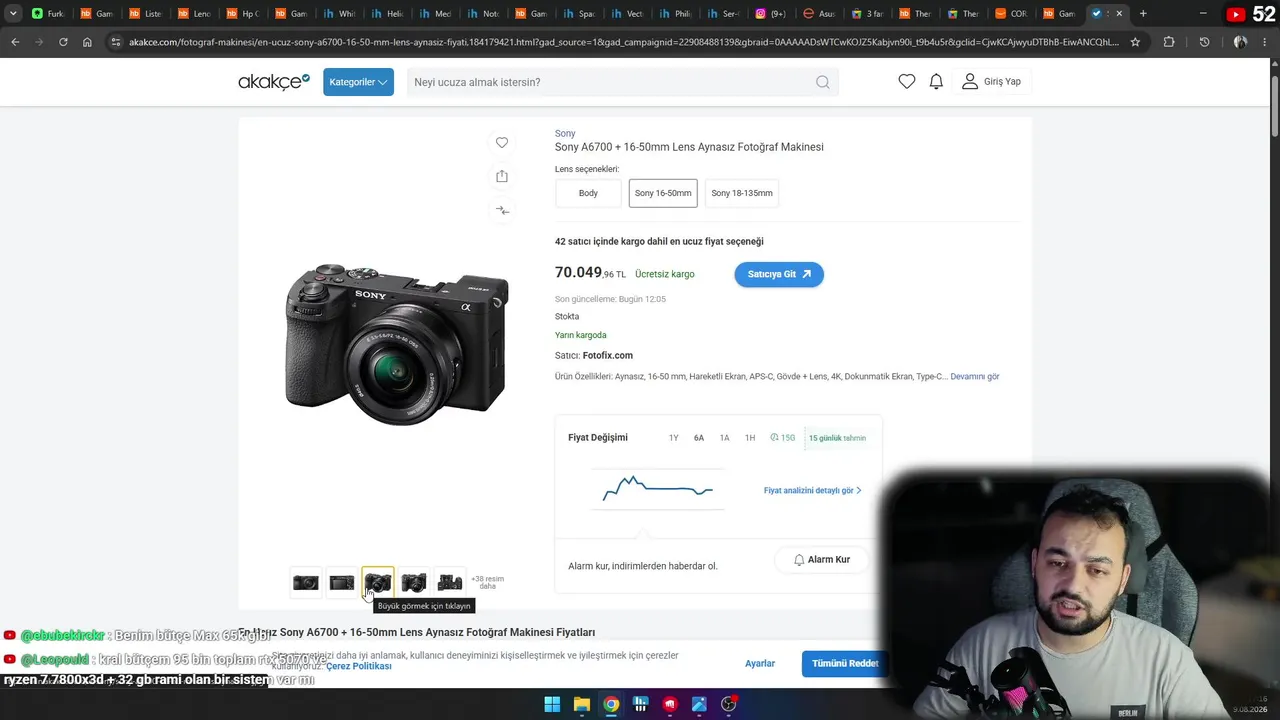
Task: Switch to the Instagram browser tab
Action: point(771,14)
